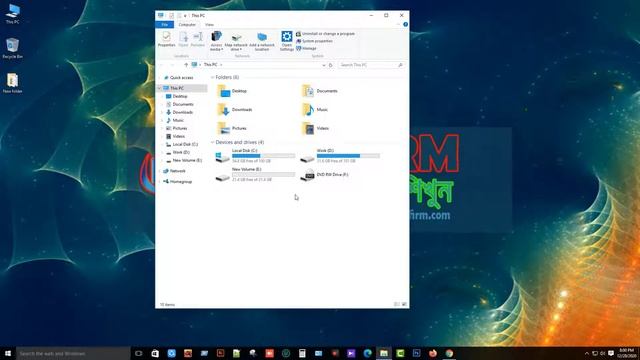Screen dimensions: 640x360
Task: Switch to the Computer ribbon tab
Action: click(187, 25)
